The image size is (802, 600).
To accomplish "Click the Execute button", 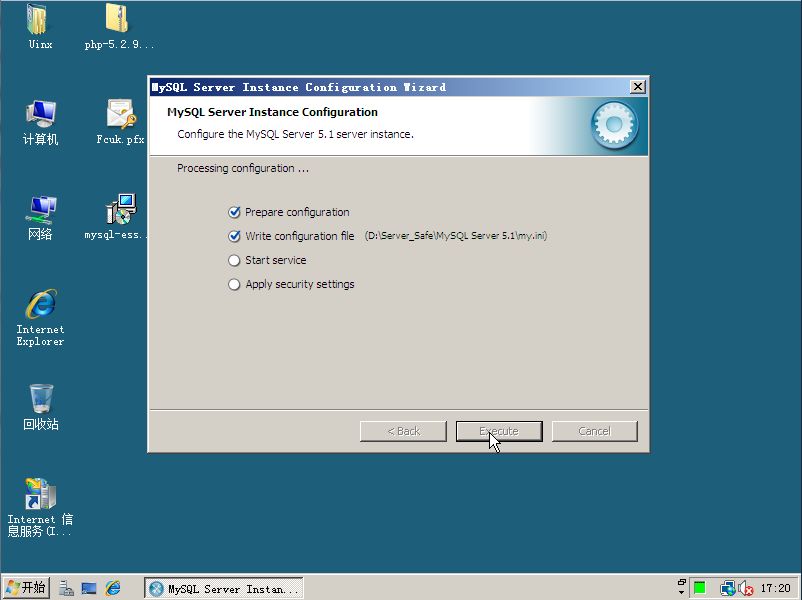I will pos(499,431).
